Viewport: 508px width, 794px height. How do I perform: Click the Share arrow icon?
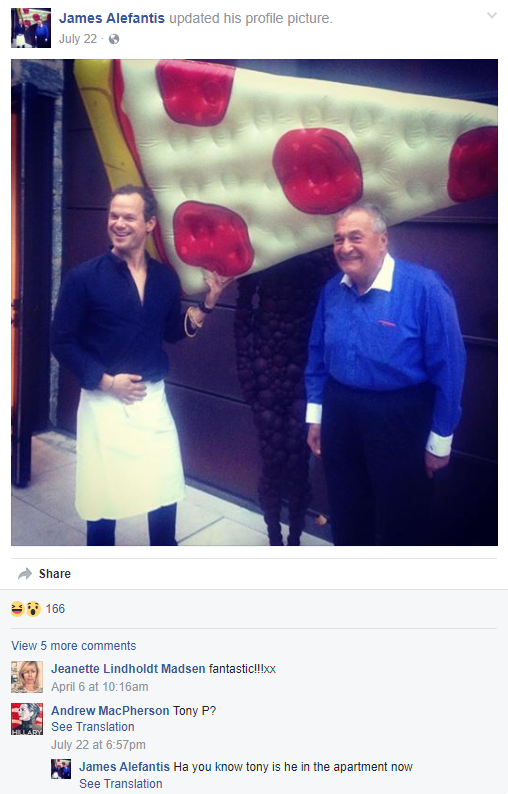click(24, 574)
